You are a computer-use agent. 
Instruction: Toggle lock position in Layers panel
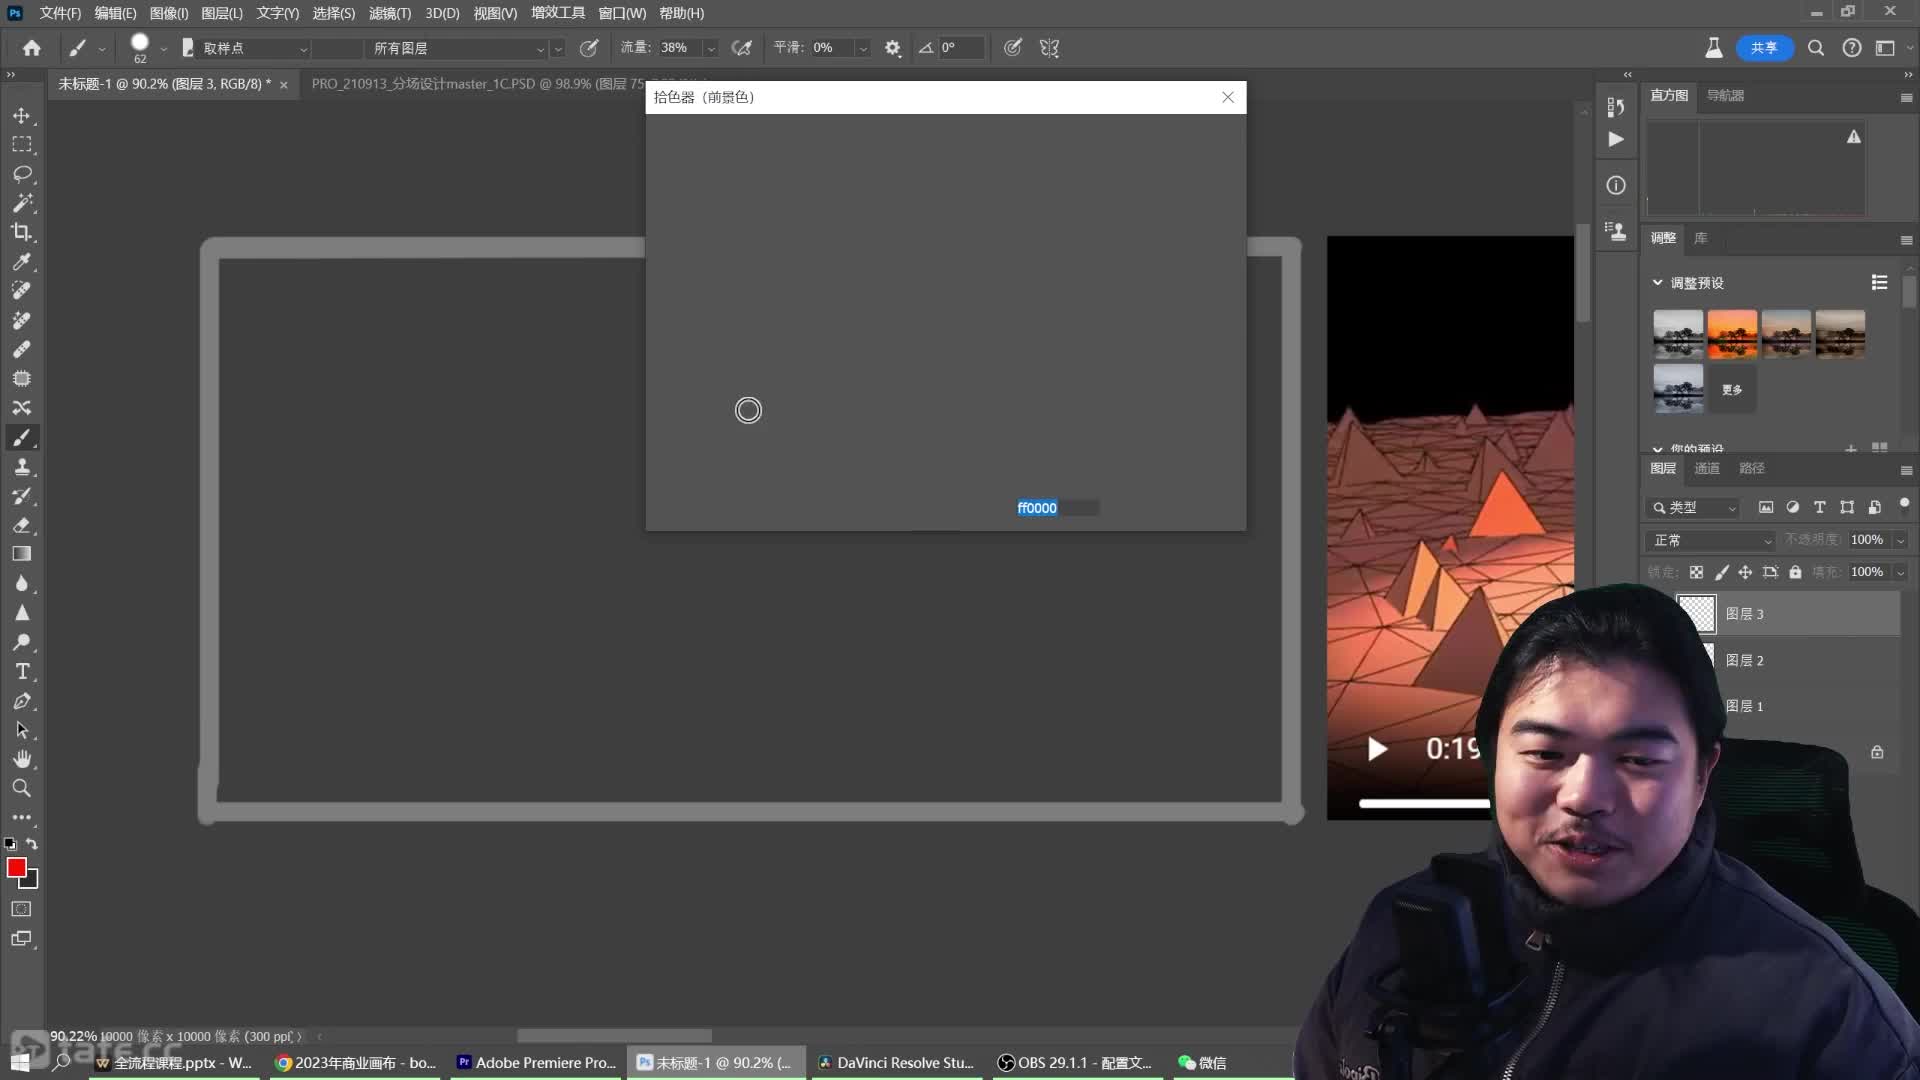click(x=1745, y=572)
